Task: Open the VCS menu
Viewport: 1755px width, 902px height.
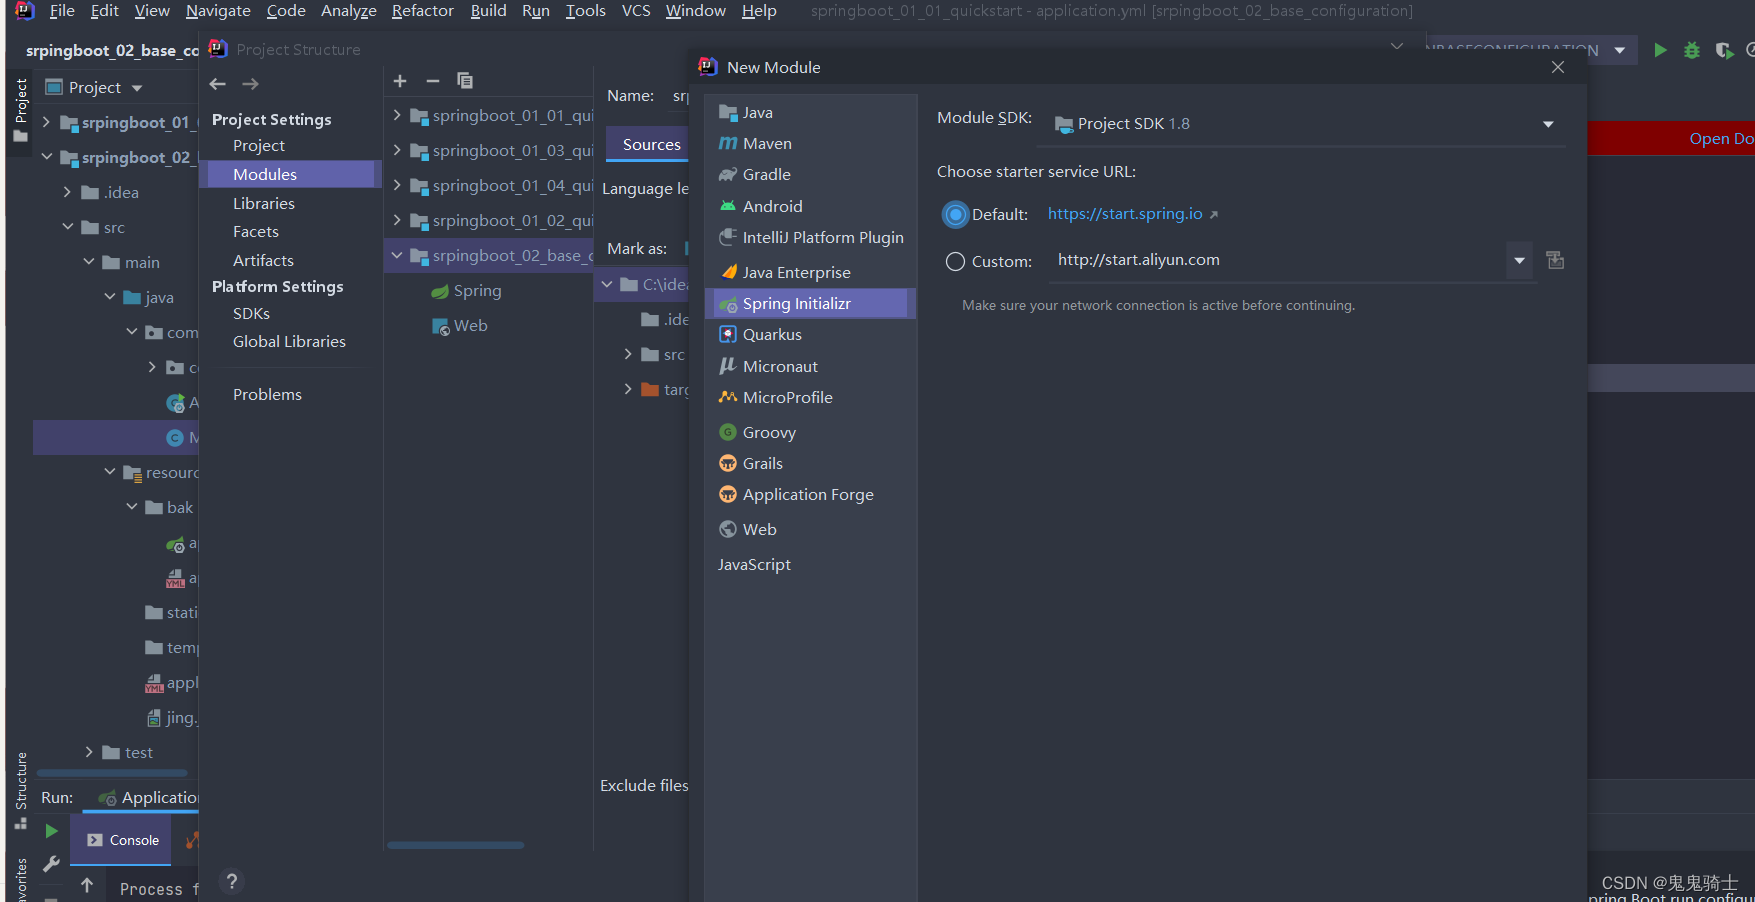Action: click(636, 11)
